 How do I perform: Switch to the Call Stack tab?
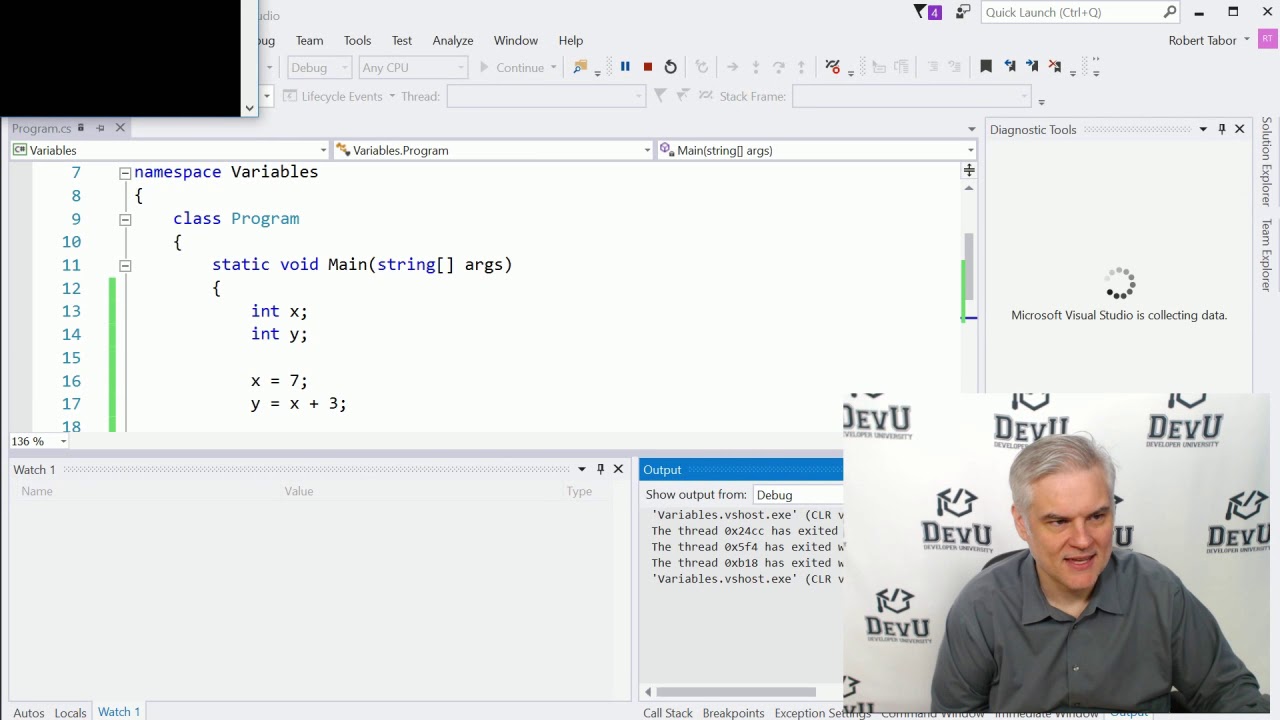pyautogui.click(x=668, y=713)
